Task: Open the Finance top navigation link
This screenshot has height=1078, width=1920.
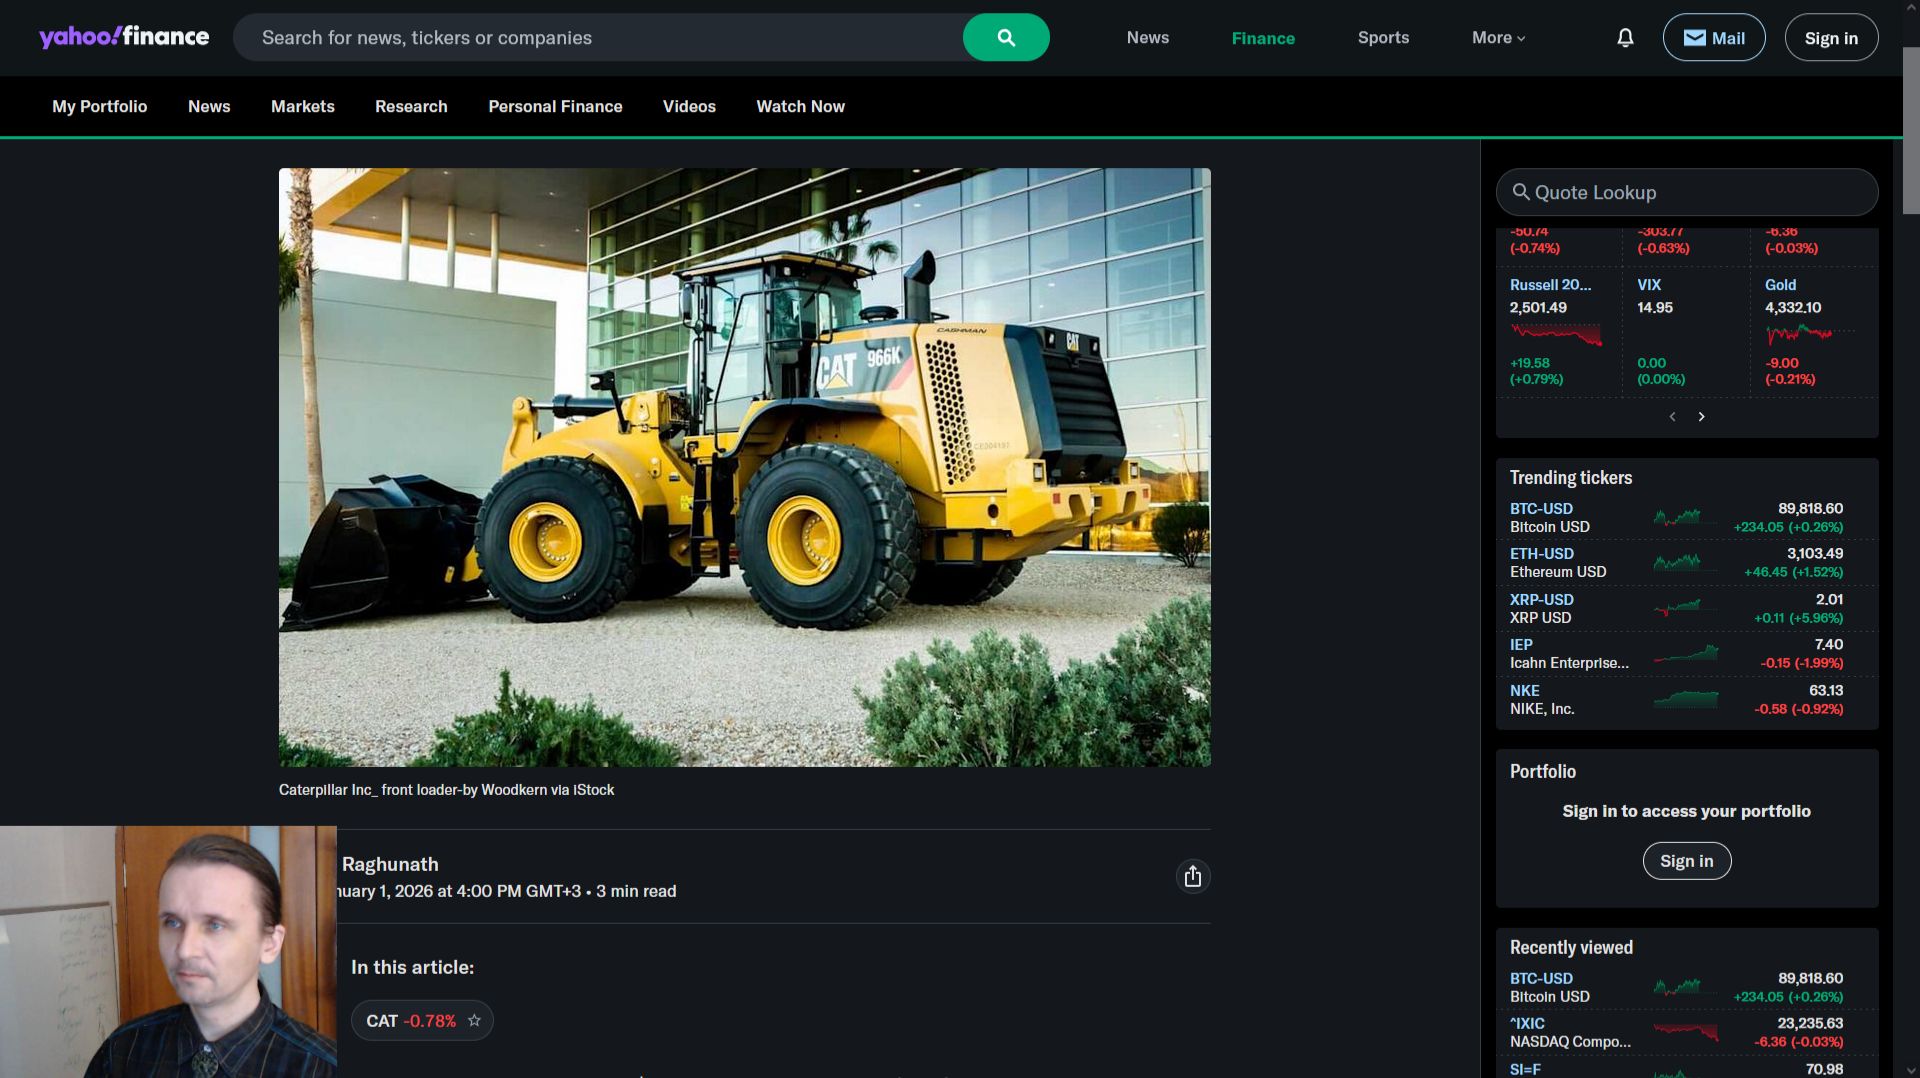Action: point(1263,38)
